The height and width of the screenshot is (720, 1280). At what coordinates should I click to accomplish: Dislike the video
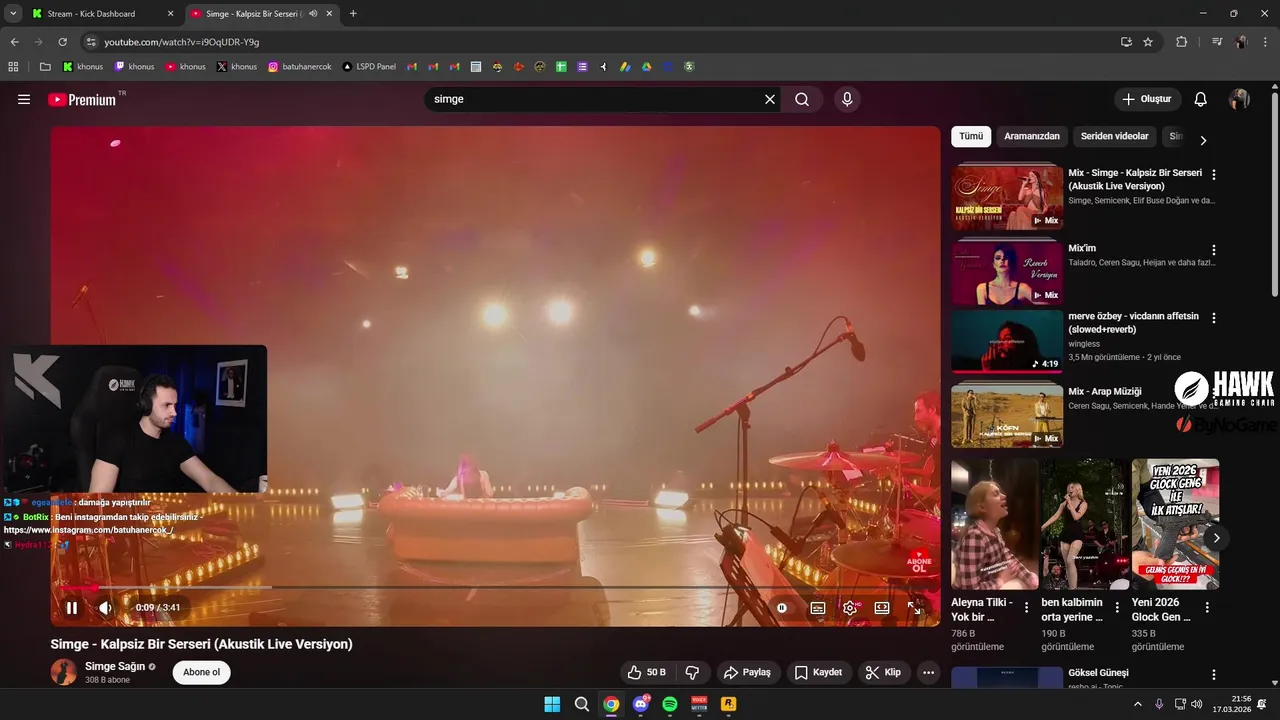[692, 672]
